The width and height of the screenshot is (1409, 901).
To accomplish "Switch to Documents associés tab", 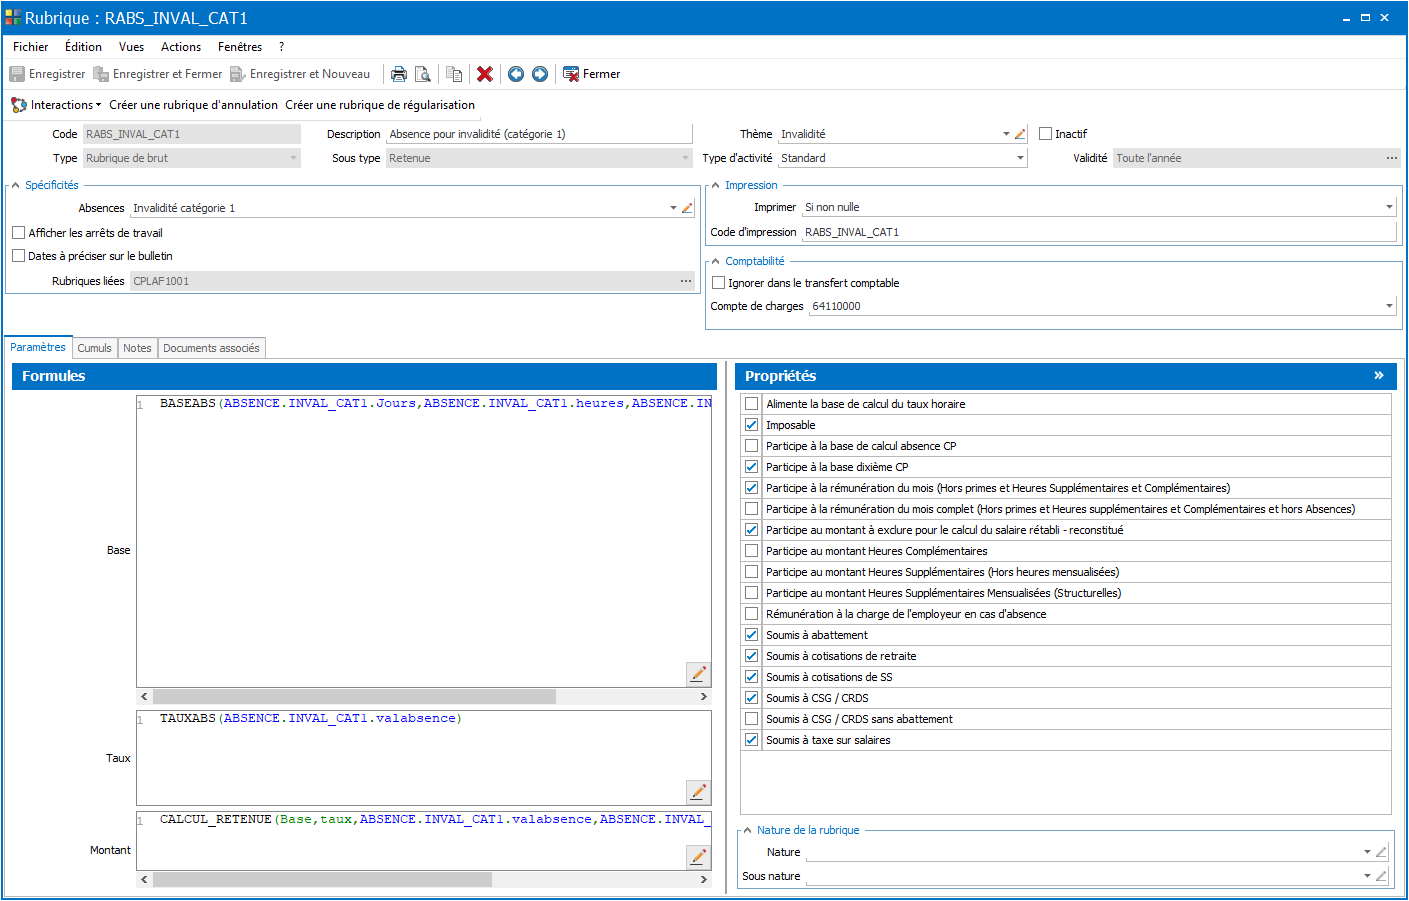I will point(211,348).
